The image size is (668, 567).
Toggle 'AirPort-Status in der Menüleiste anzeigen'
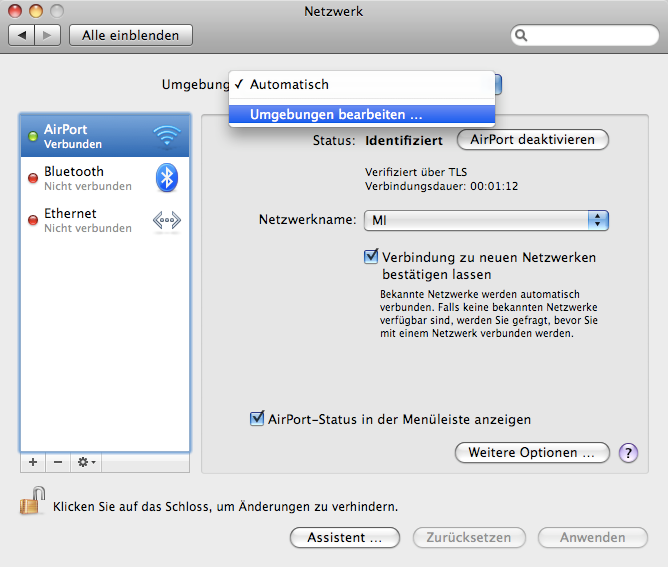[257, 418]
